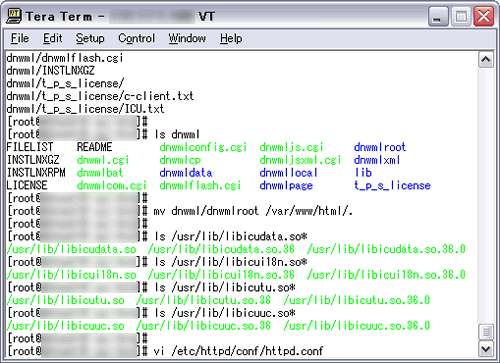Click README in the directory listing
The height and width of the screenshot is (363, 500).
click(94, 147)
